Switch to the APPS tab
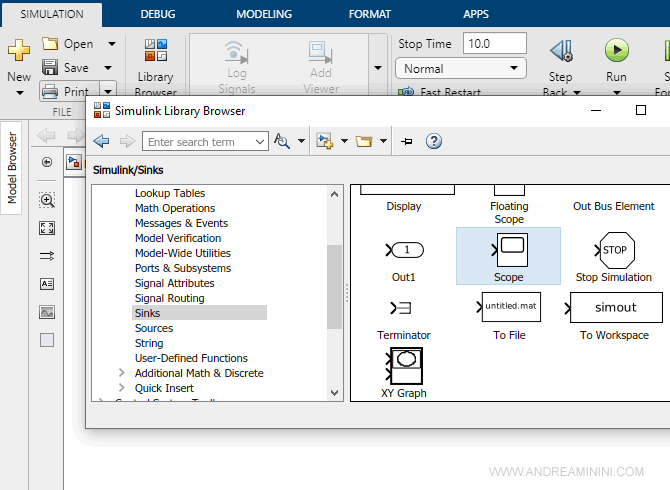This screenshot has height=490, width=670. [476, 14]
